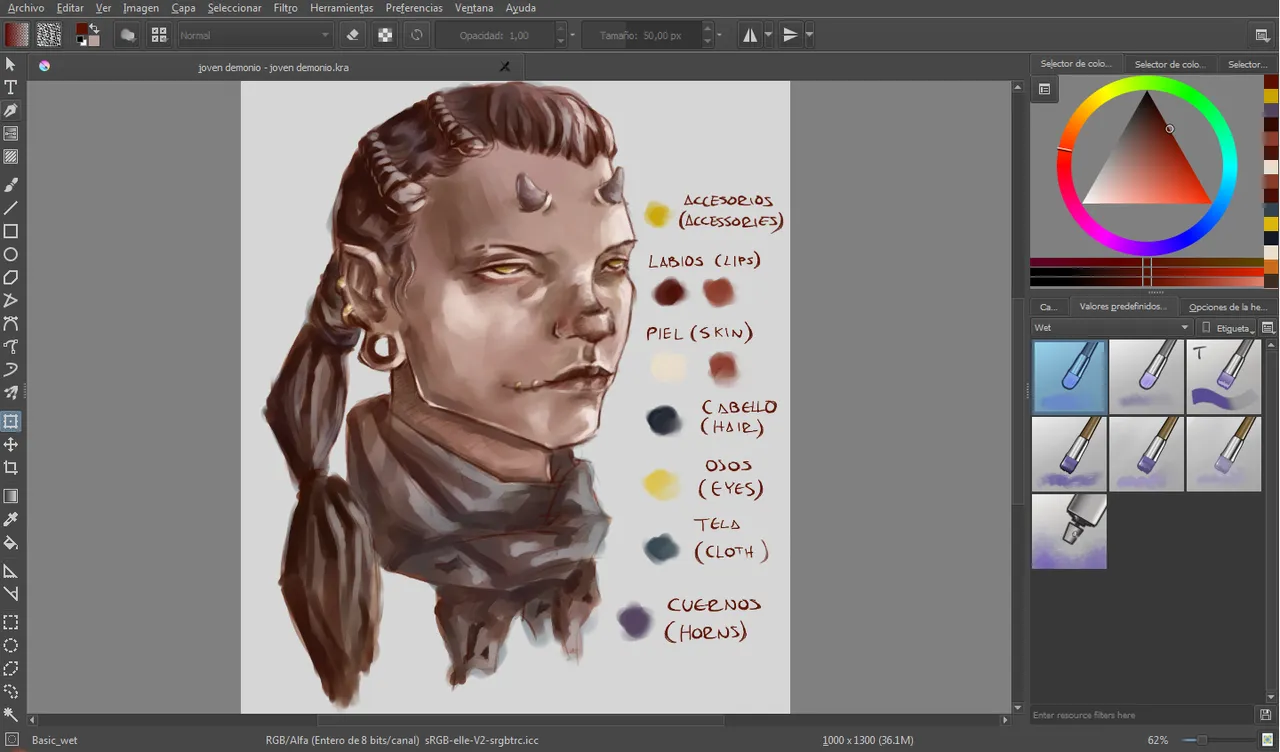Select the Move tool
1280x752 pixels.
11,444
